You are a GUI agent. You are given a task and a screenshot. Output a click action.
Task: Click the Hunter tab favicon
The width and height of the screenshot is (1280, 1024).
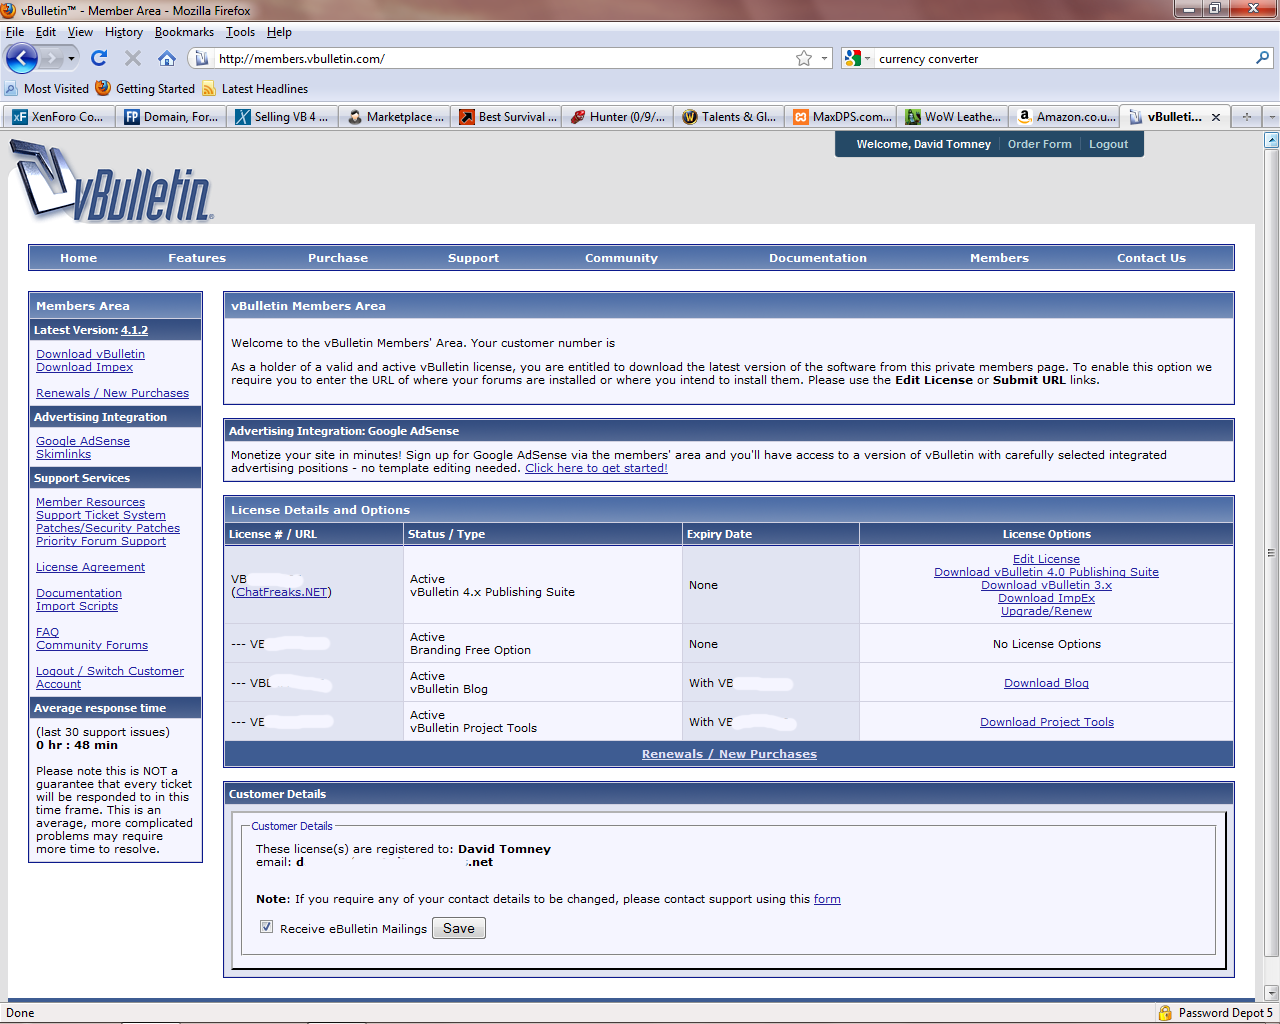[x=578, y=117]
